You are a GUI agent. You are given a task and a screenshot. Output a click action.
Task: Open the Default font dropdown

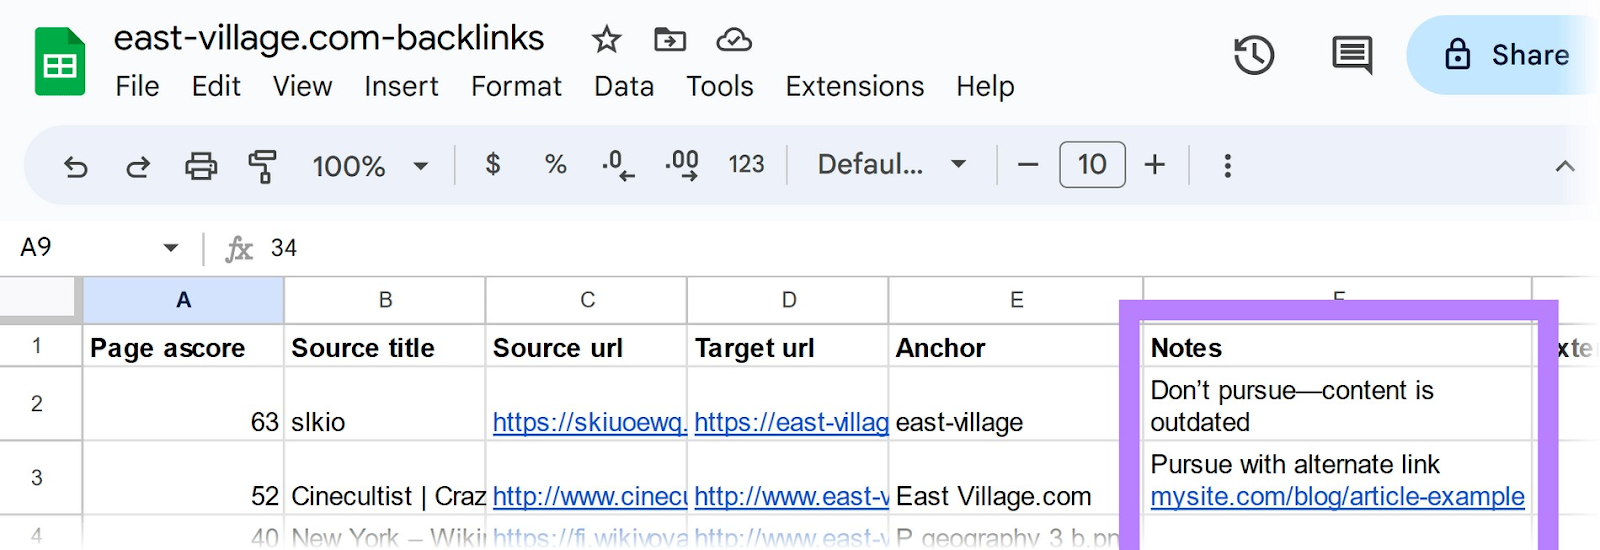tap(891, 165)
